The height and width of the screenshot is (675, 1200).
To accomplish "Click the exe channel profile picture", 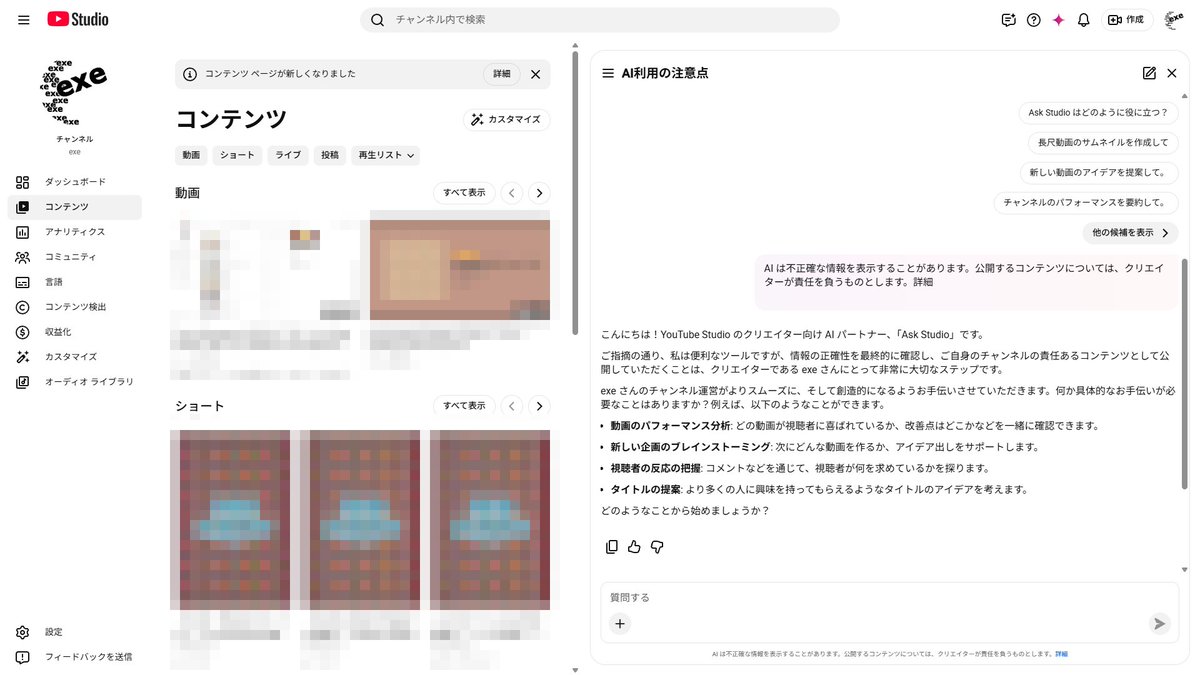I will 75,90.
